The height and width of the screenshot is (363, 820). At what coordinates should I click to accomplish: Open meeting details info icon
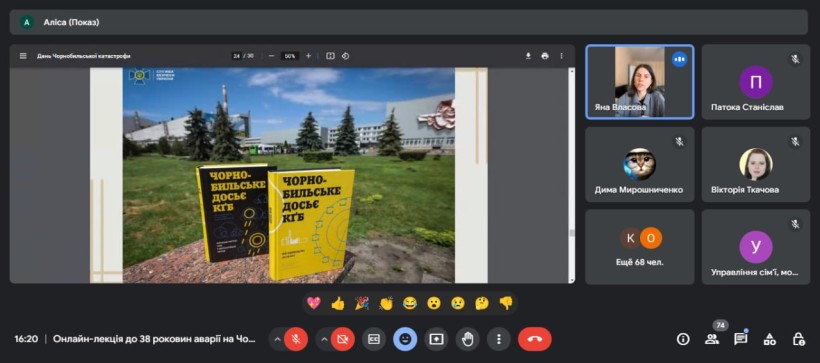tap(683, 339)
